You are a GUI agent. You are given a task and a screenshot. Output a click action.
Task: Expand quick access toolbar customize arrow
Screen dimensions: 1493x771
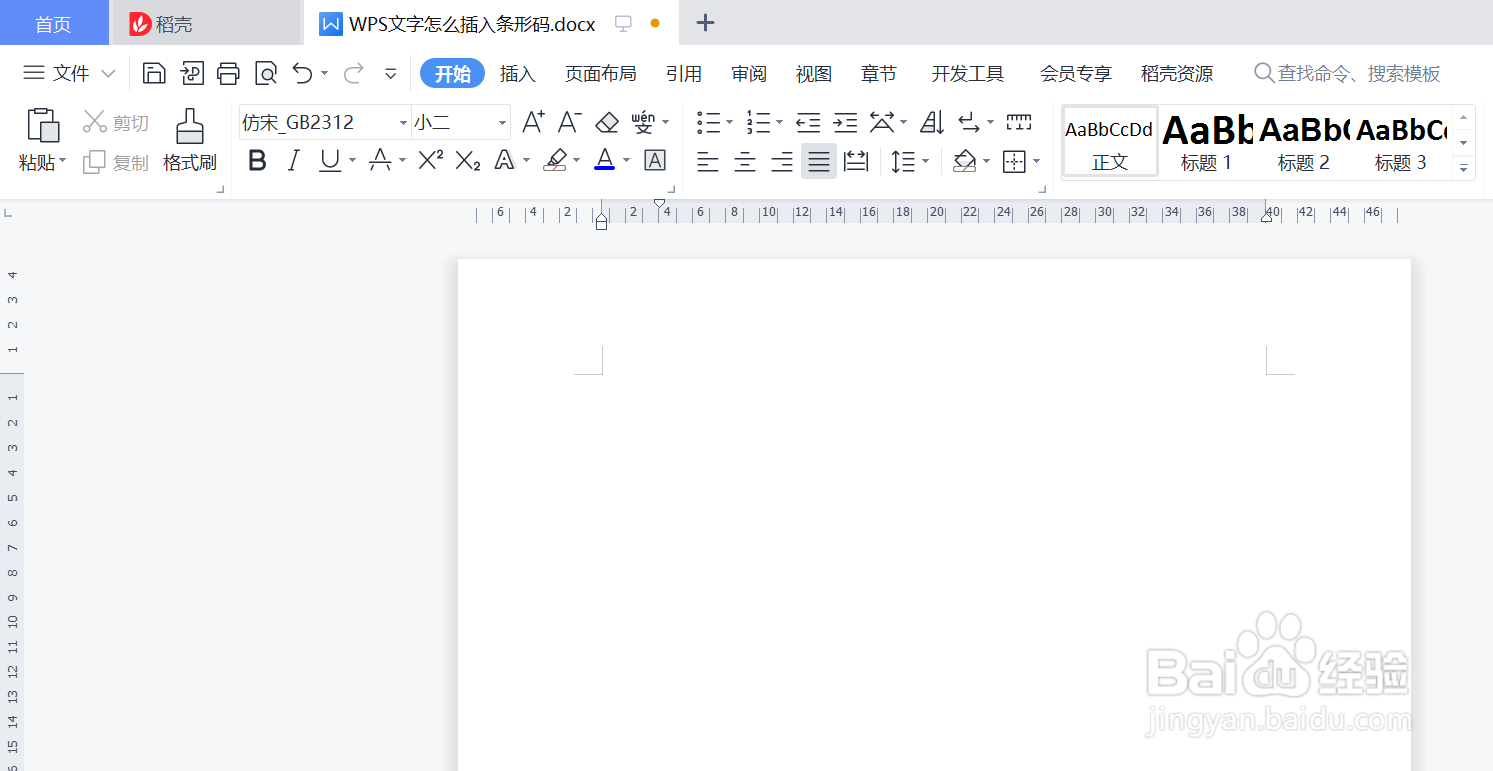391,73
